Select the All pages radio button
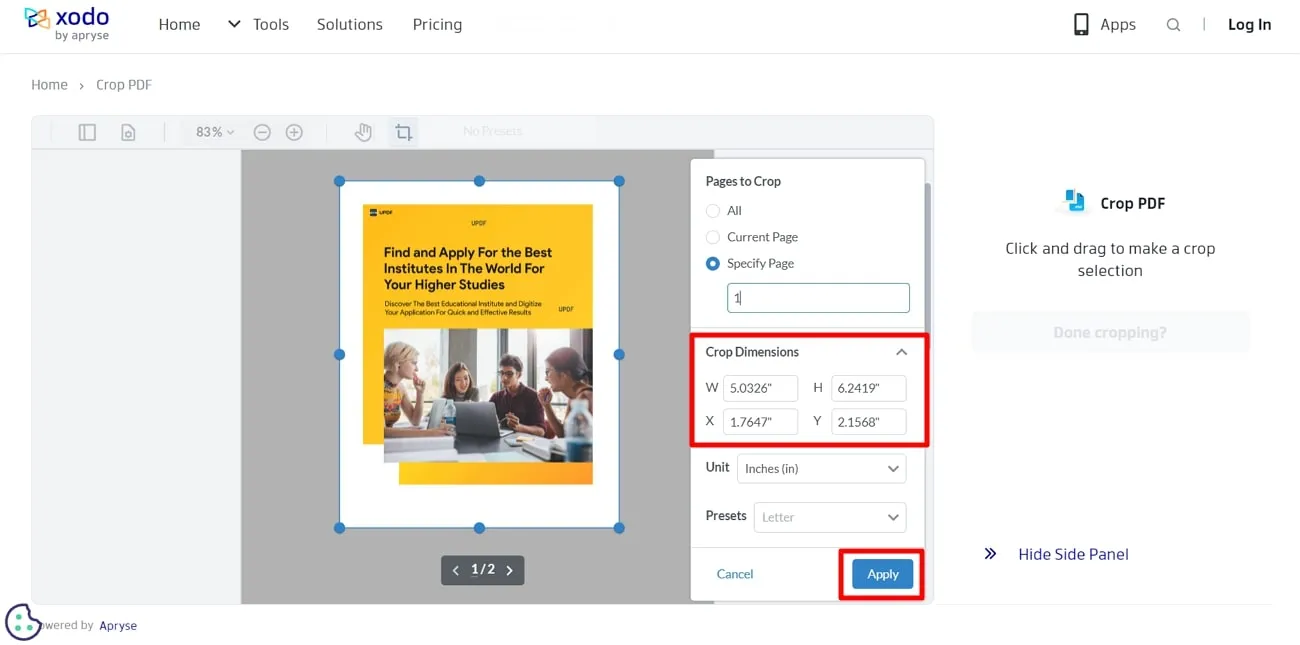 tap(712, 211)
